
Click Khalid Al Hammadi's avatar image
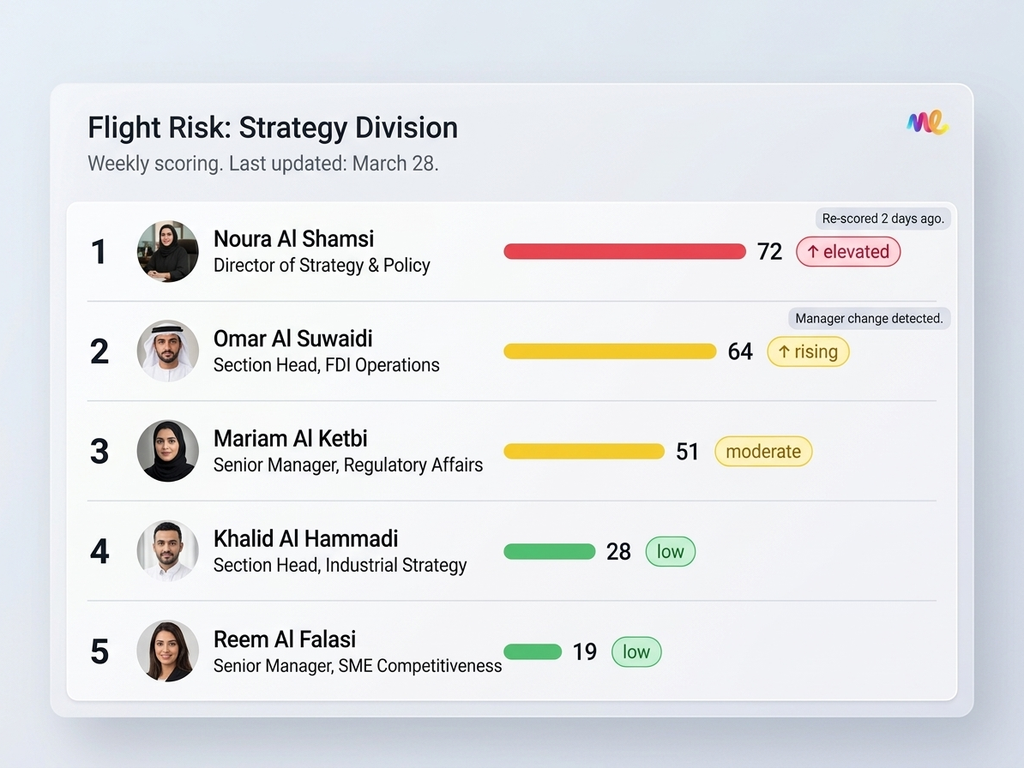167,551
